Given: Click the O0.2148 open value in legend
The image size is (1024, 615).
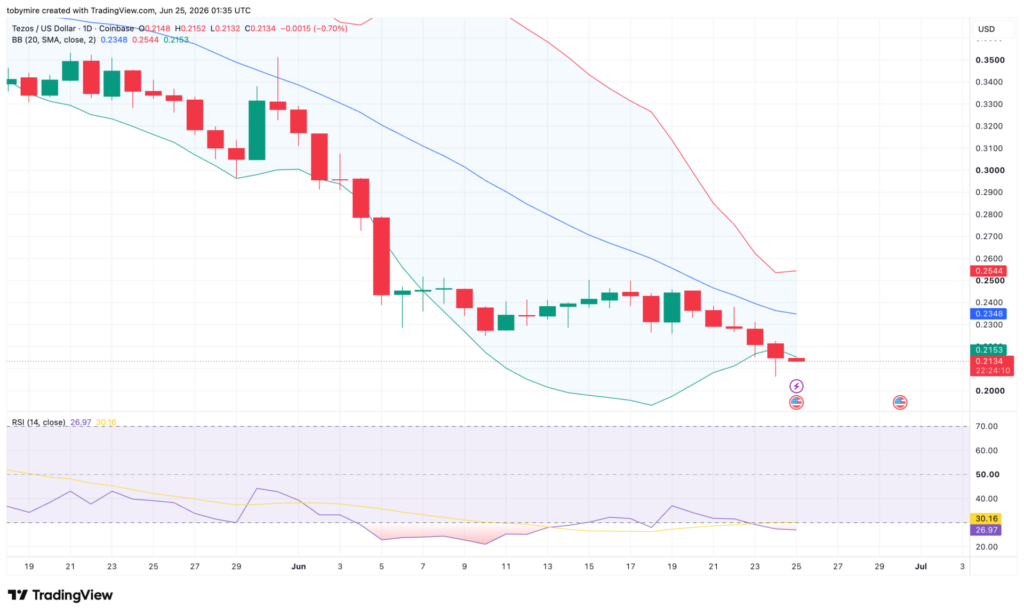Looking at the screenshot, I should (154, 29).
